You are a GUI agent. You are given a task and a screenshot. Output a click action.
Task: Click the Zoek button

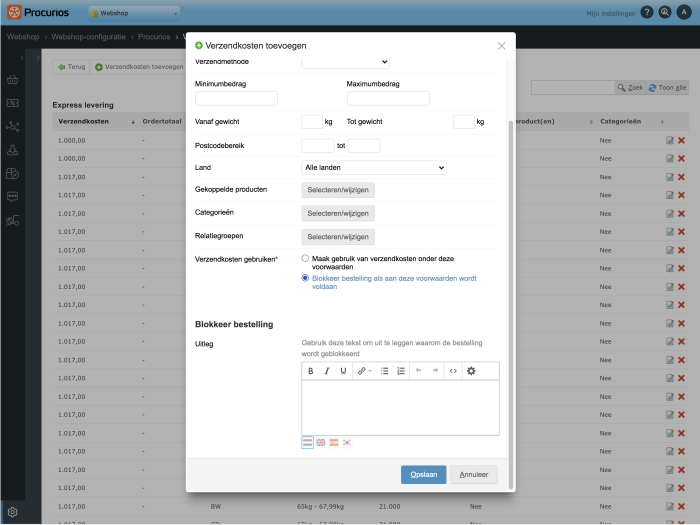(630, 88)
